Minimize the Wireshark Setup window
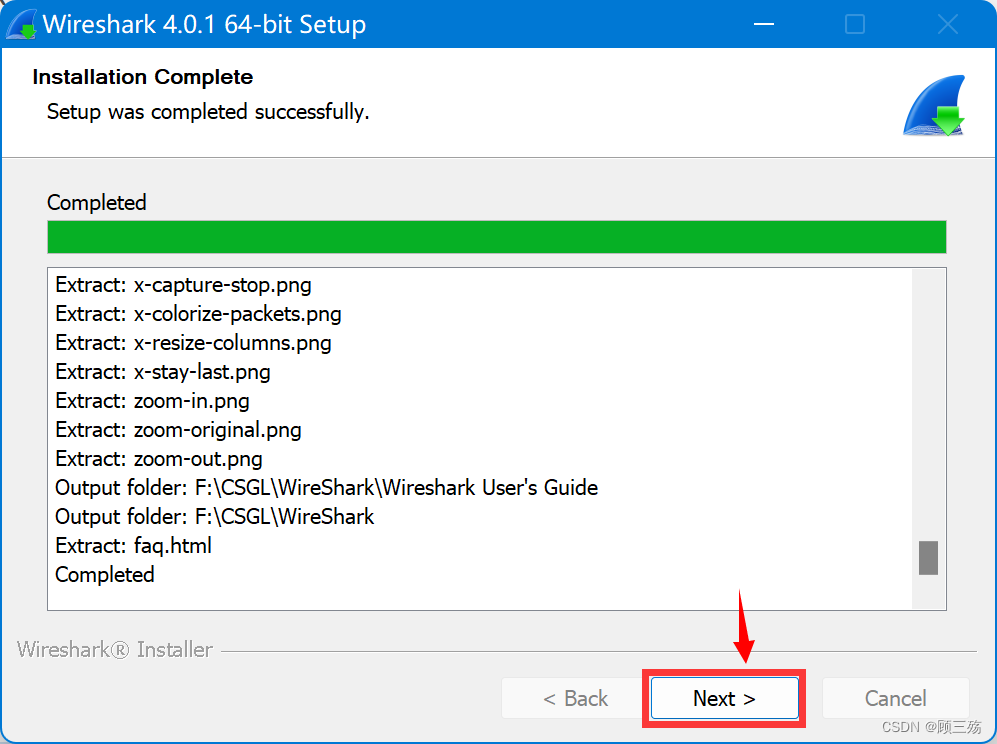This screenshot has width=997, height=744. (764, 24)
